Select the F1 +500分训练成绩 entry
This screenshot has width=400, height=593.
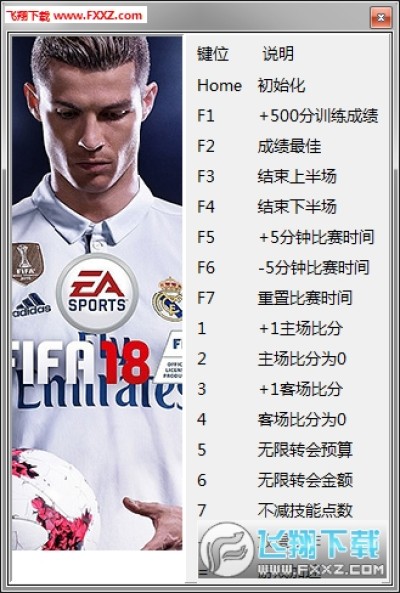point(287,116)
